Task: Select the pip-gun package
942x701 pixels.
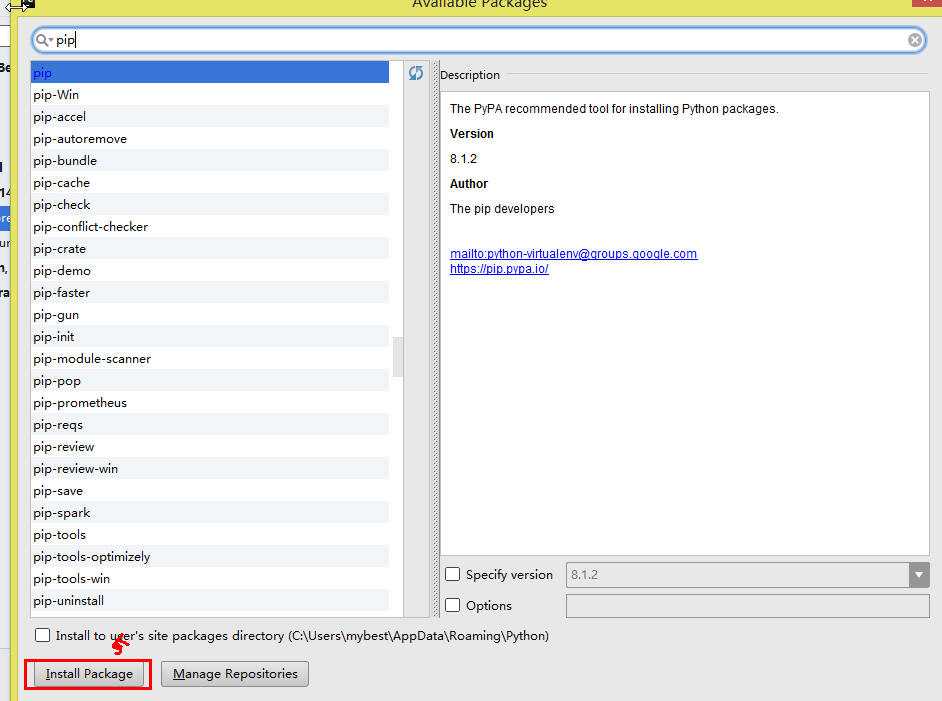Action: point(210,315)
